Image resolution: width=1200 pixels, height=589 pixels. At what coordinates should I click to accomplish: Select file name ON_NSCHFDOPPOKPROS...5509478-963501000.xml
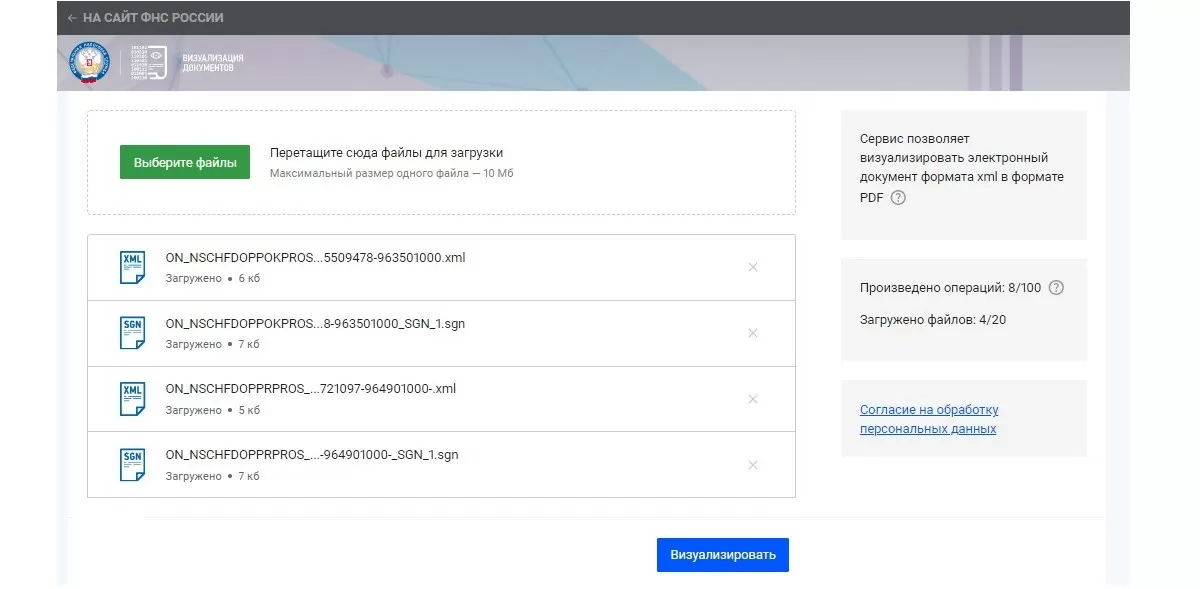tap(315, 257)
